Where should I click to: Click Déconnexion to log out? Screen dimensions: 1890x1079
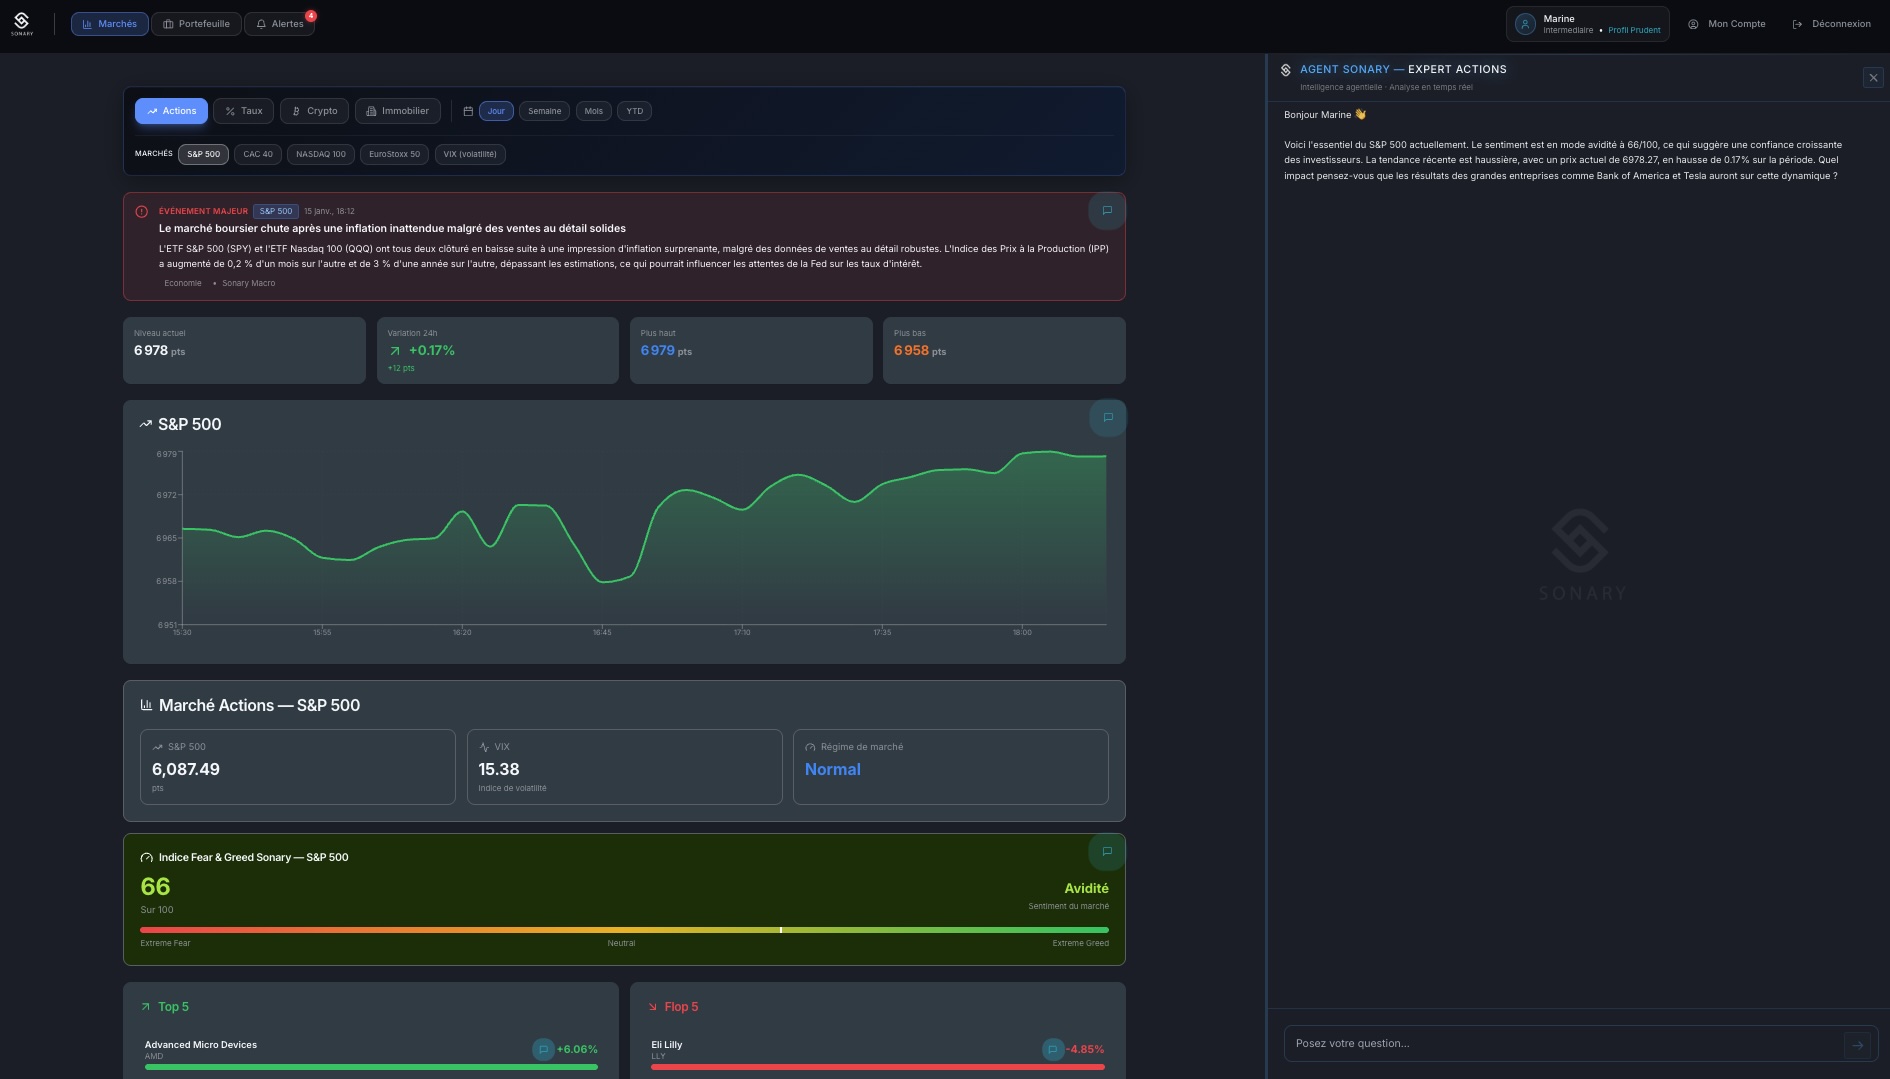pyautogui.click(x=1832, y=24)
